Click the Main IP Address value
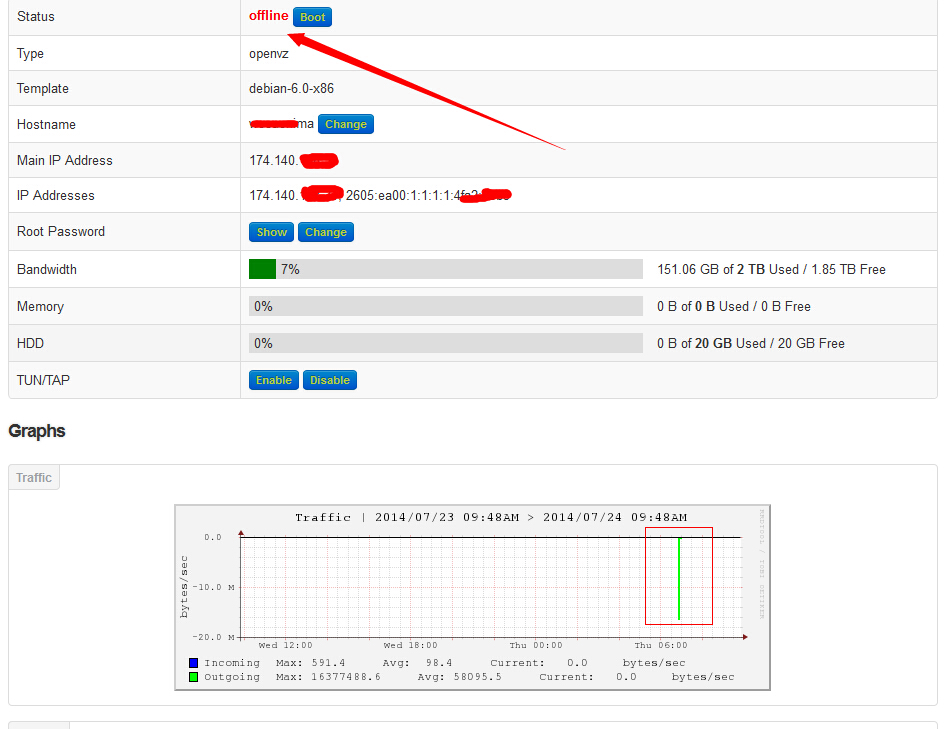 click(x=292, y=160)
